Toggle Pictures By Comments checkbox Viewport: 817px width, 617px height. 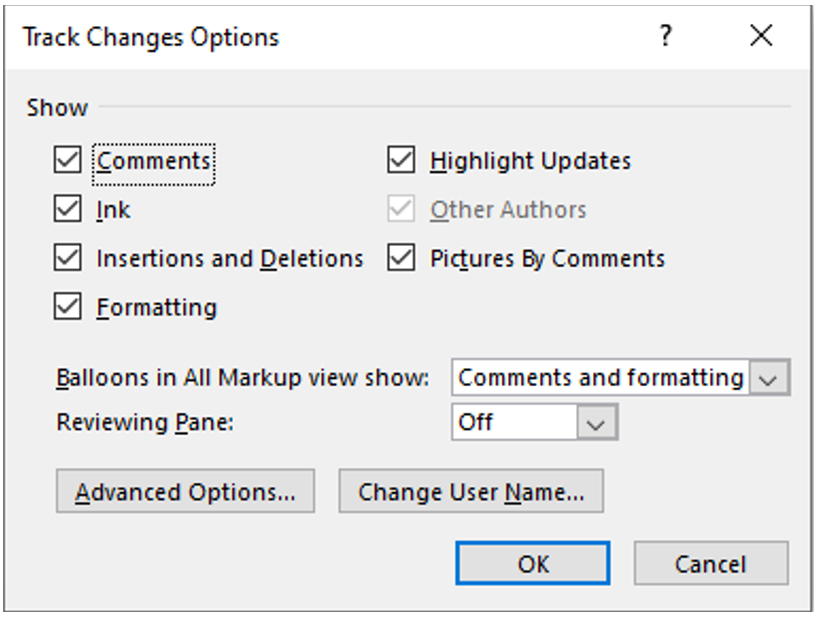[401, 258]
